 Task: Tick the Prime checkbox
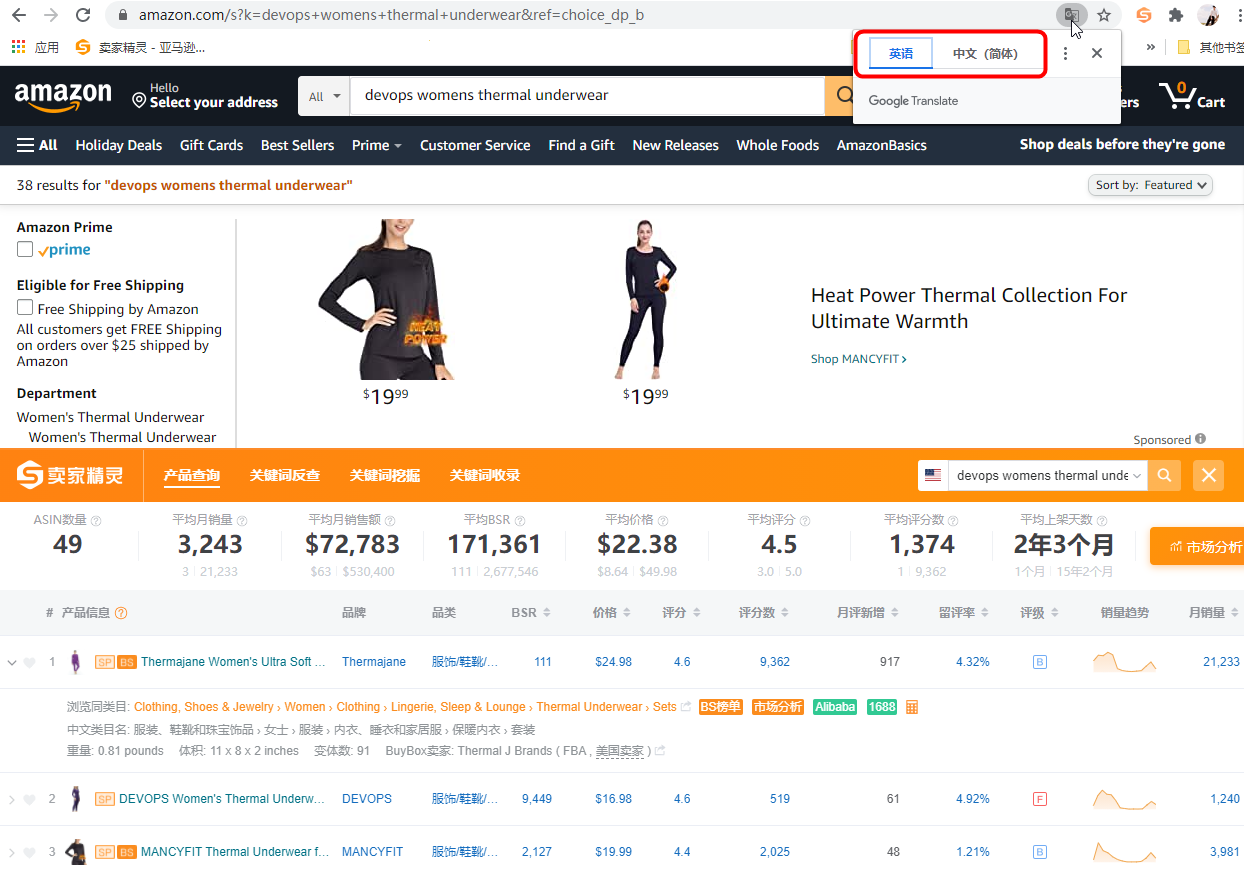pyautogui.click(x=25, y=249)
